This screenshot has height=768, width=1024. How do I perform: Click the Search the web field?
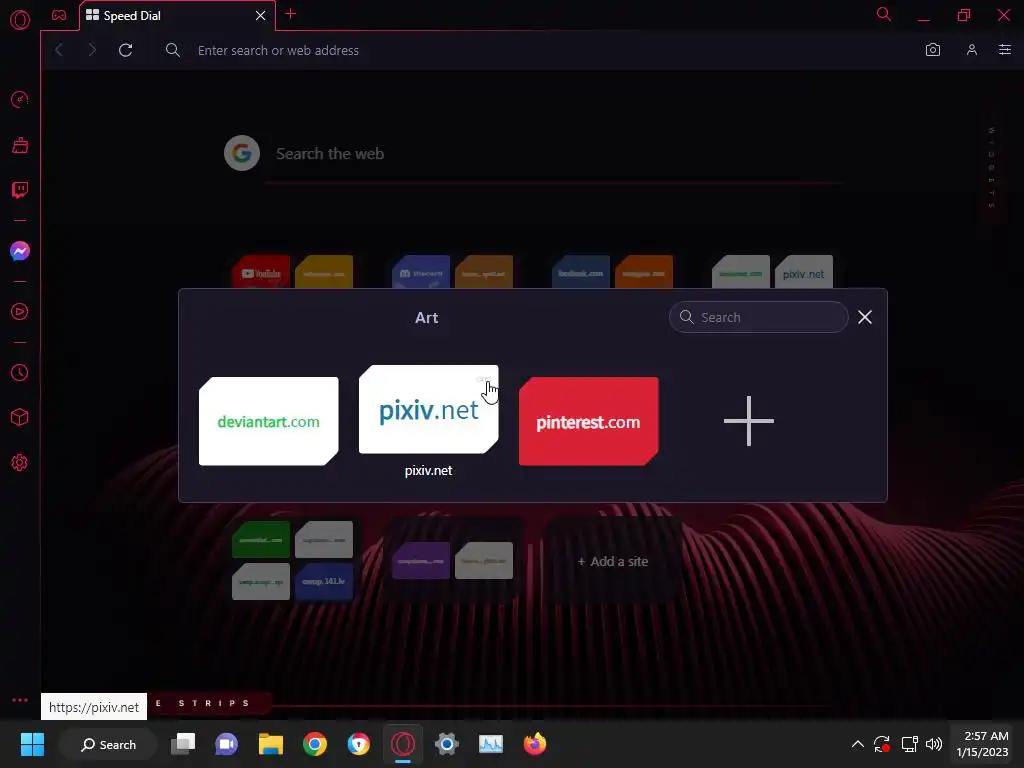(x=555, y=154)
